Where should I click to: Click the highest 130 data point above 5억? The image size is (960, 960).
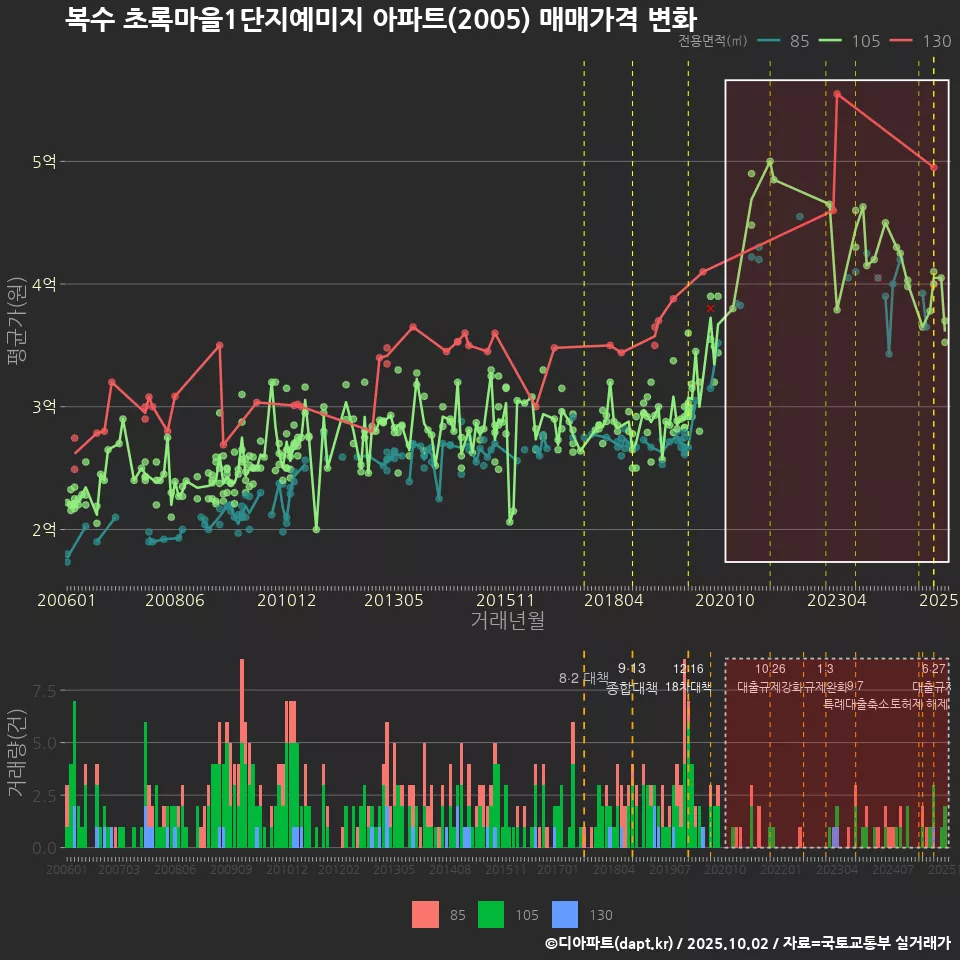point(837,94)
